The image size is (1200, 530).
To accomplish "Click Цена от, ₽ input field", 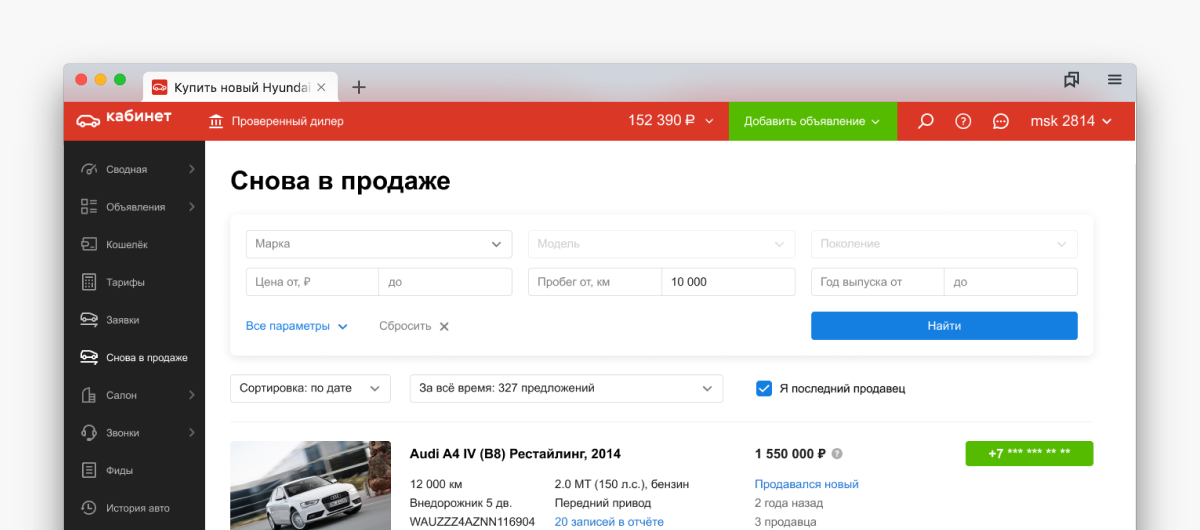I will [x=312, y=282].
